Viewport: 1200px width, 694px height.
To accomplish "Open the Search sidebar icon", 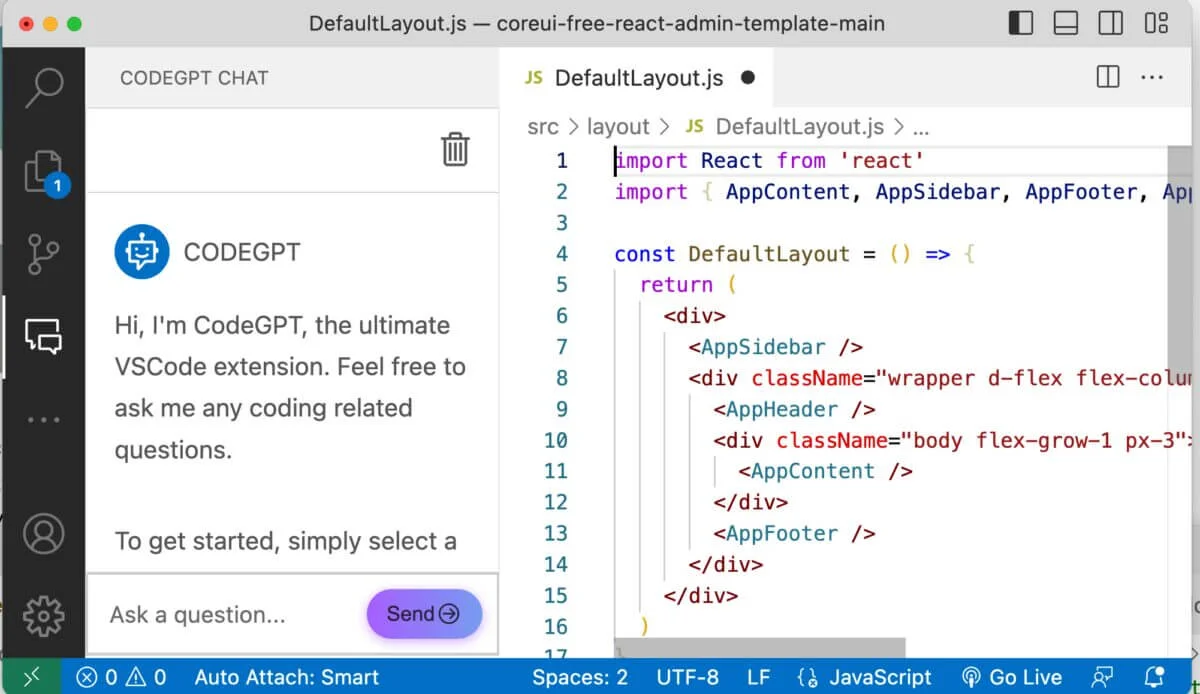I will [x=44, y=88].
